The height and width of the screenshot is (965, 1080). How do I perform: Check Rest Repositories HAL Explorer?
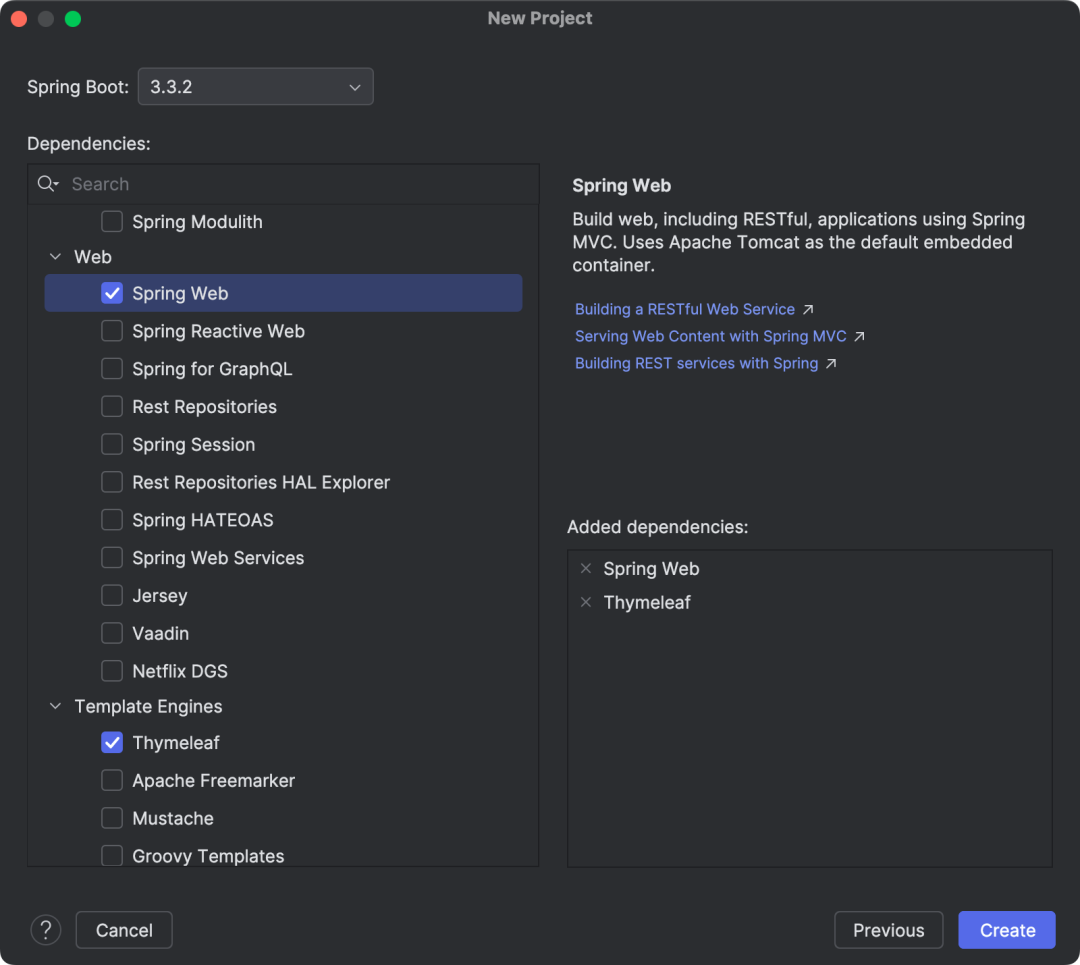pos(112,482)
